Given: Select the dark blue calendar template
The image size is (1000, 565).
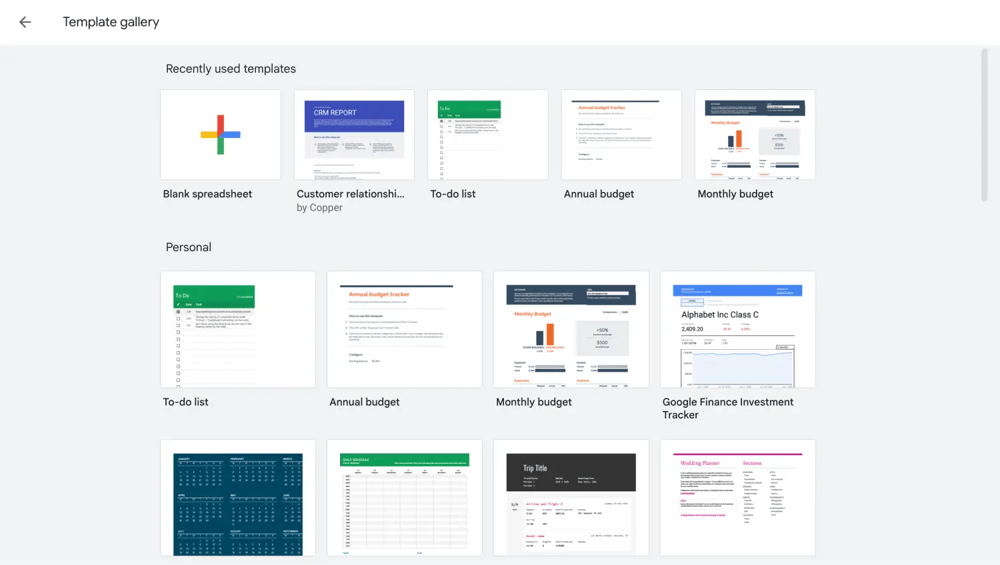Looking at the screenshot, I should point(238,498).
